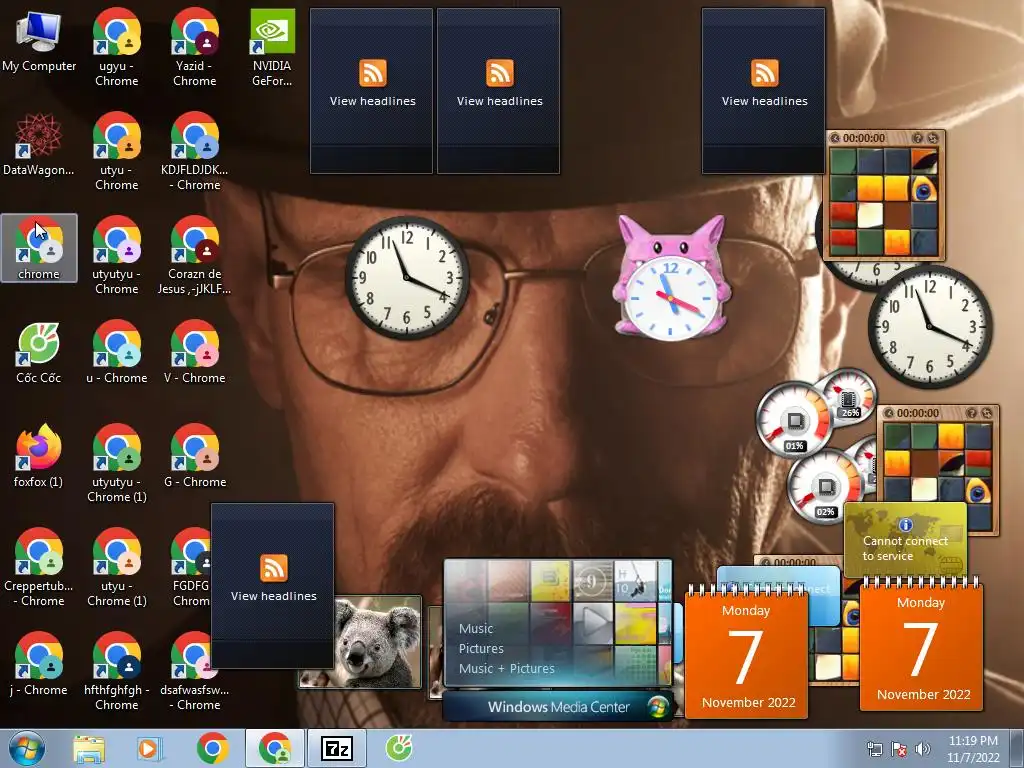Switch to the active Chrome profile taskbar window

point(275,748)
